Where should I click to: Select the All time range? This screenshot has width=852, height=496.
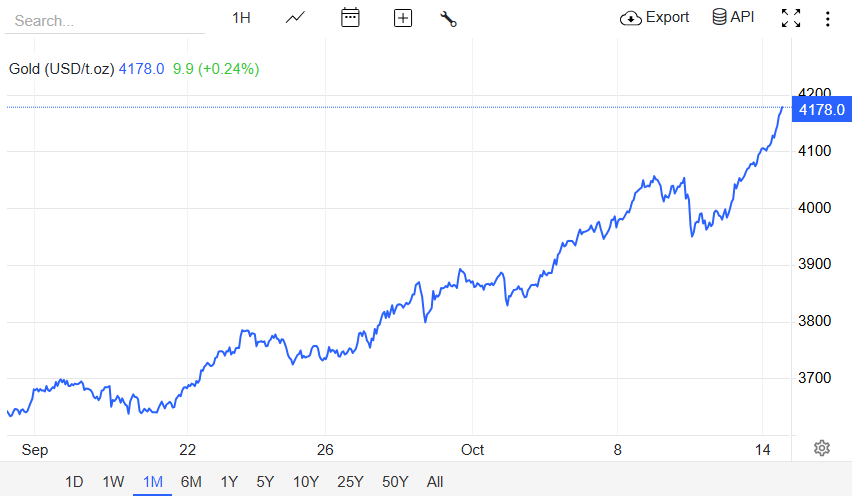pos(435,482)
